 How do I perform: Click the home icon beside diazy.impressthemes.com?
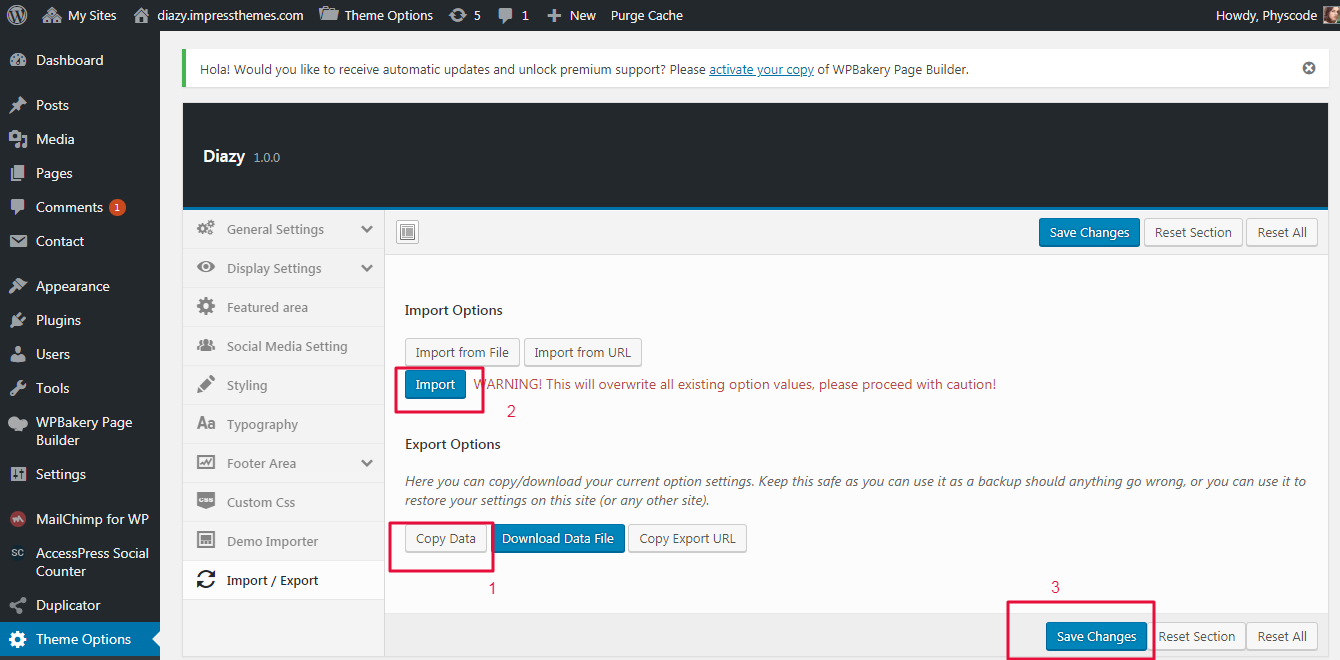tap(141, 15)
